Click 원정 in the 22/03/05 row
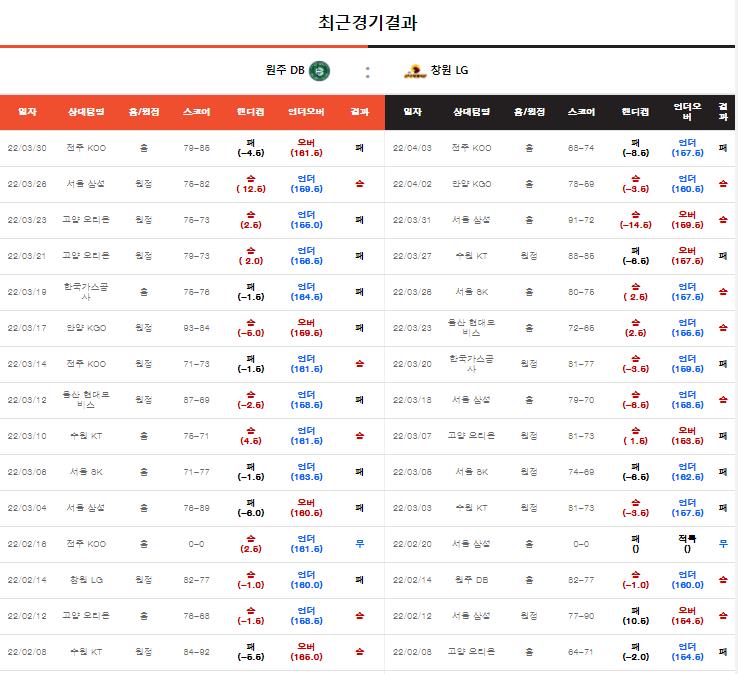The height and width of the screenshot is (674, 738). pos(529,472)
